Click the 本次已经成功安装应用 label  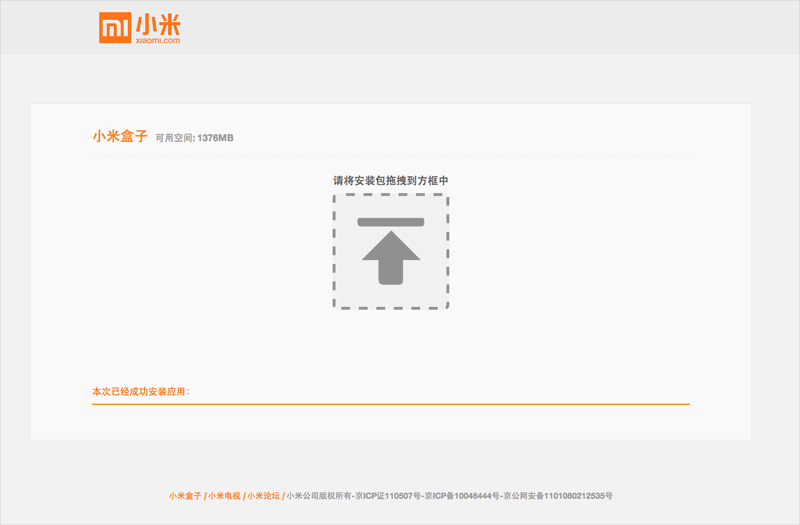(x=141, y=392)
